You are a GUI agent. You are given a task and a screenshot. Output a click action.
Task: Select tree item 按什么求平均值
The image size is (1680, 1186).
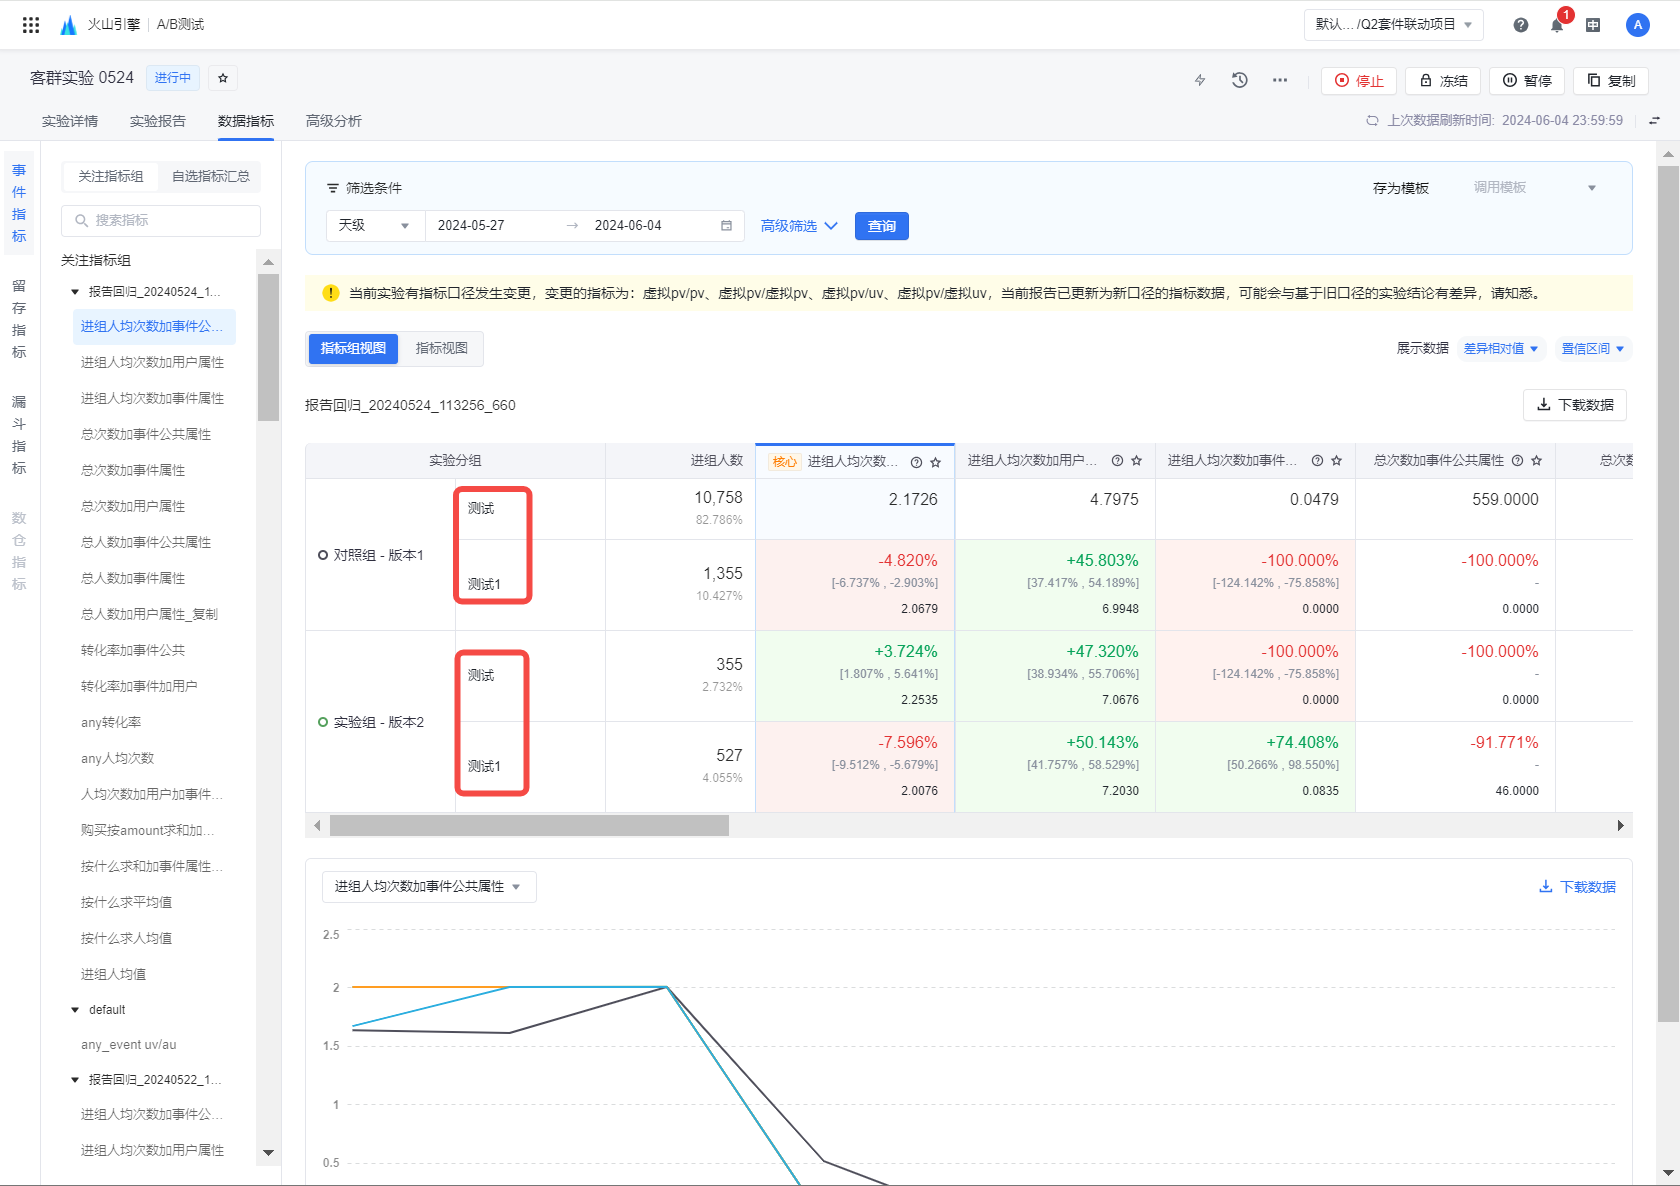coord(126,902)
